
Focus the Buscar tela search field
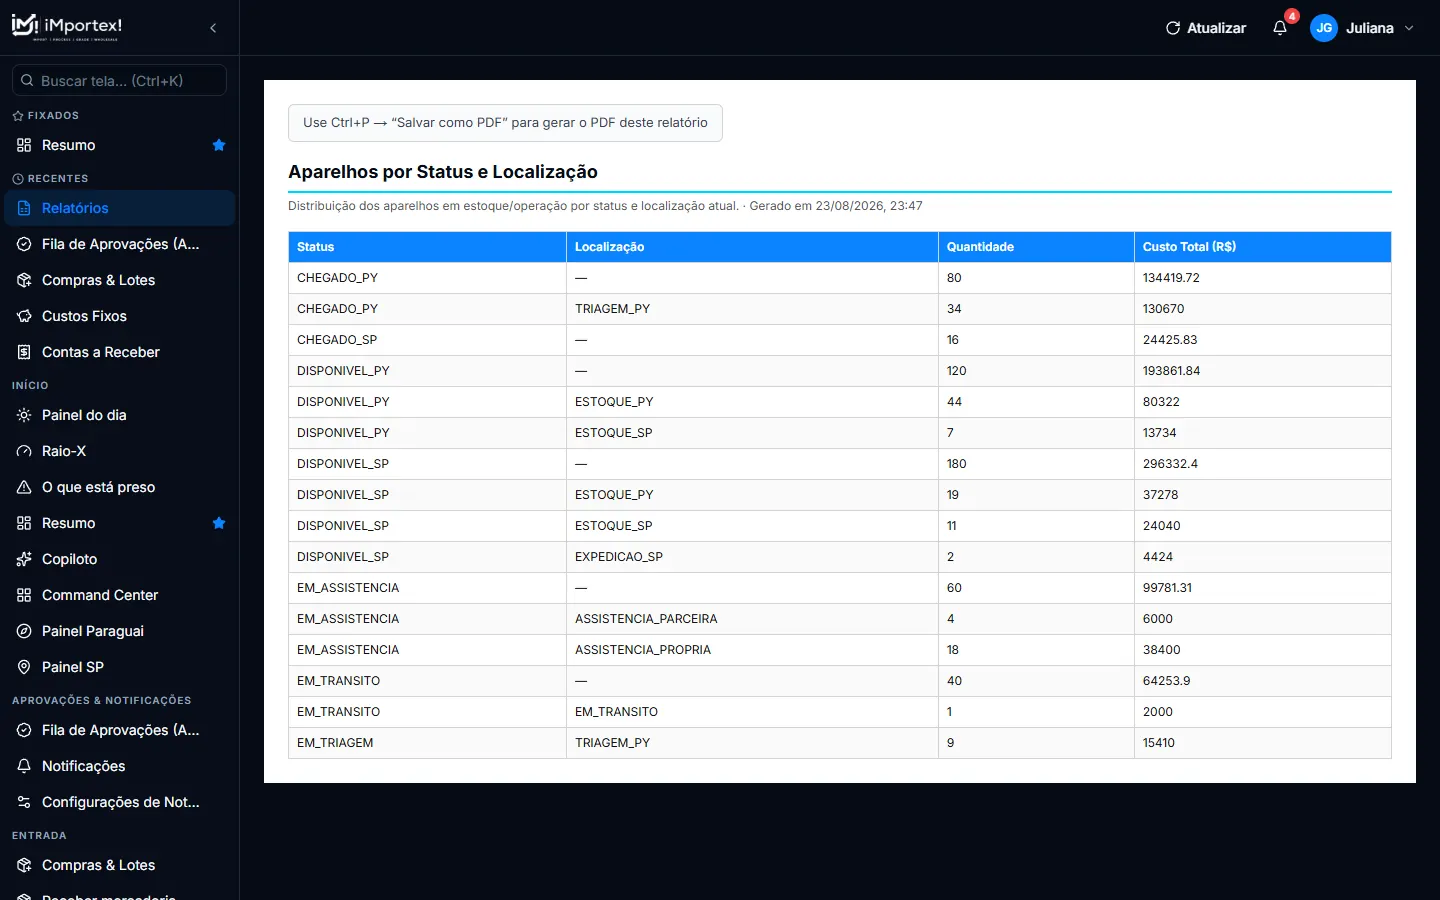click(119, 80)
